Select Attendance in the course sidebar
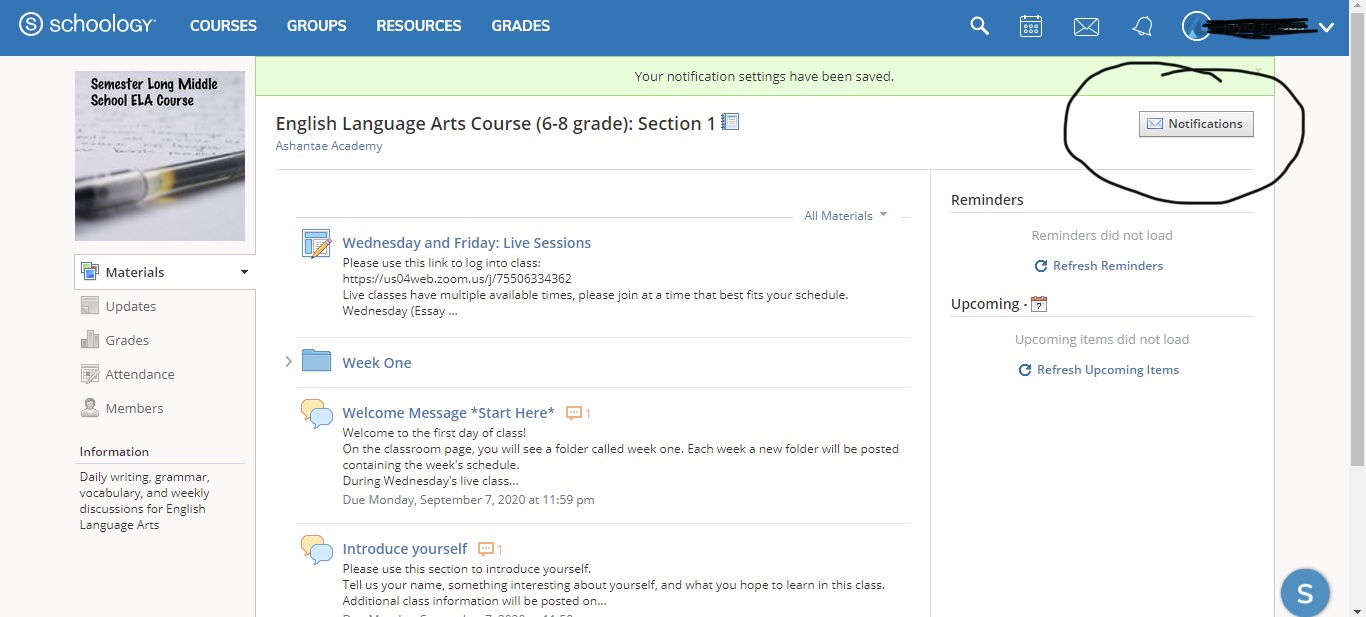This screenshot has width=1366, height=617. pyautogui.click(x=139, y=374)
